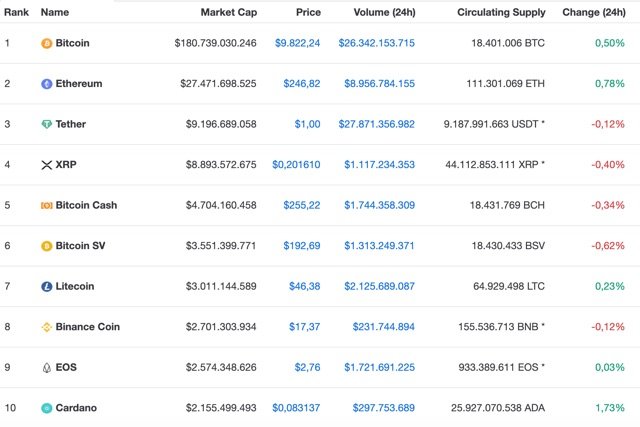Open the Cardano name link

point(77,408)
